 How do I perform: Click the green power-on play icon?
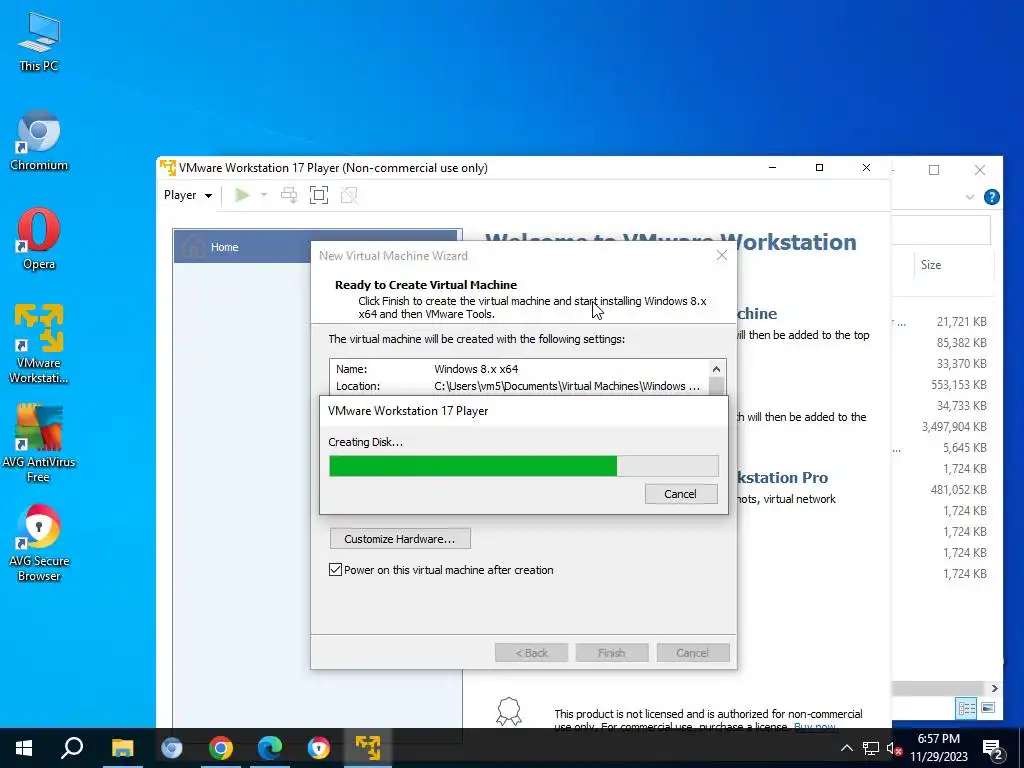click(242, 195)
